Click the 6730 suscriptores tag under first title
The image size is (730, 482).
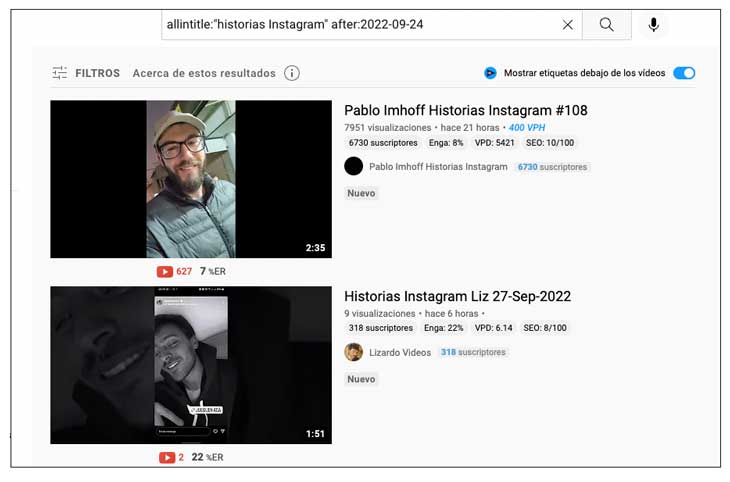(x=383, y=143)
